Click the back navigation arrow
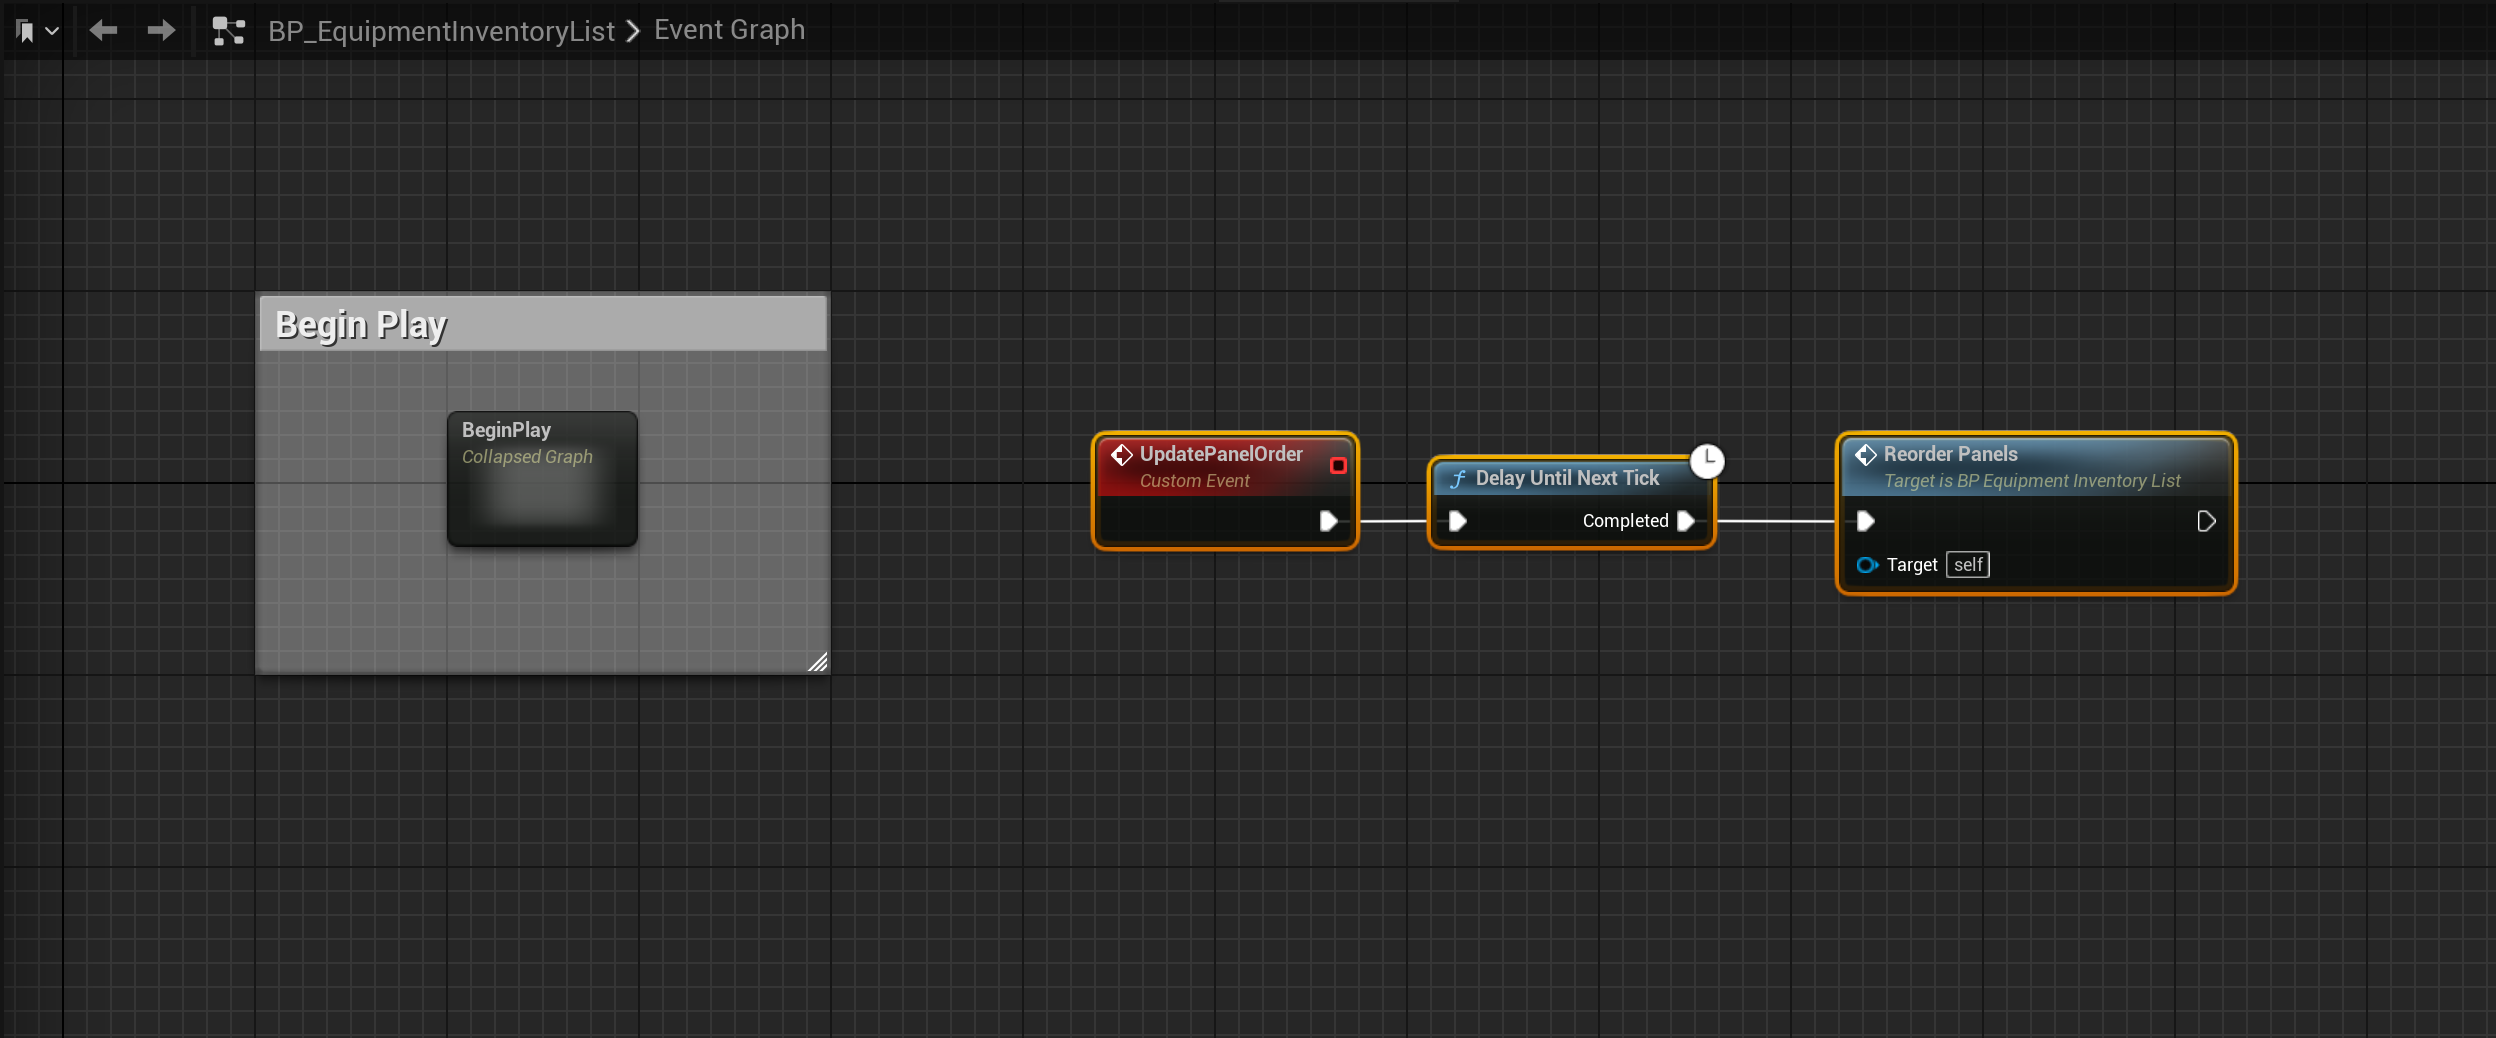This screenshot has width=2496, height=1038. tap(103, 31)
